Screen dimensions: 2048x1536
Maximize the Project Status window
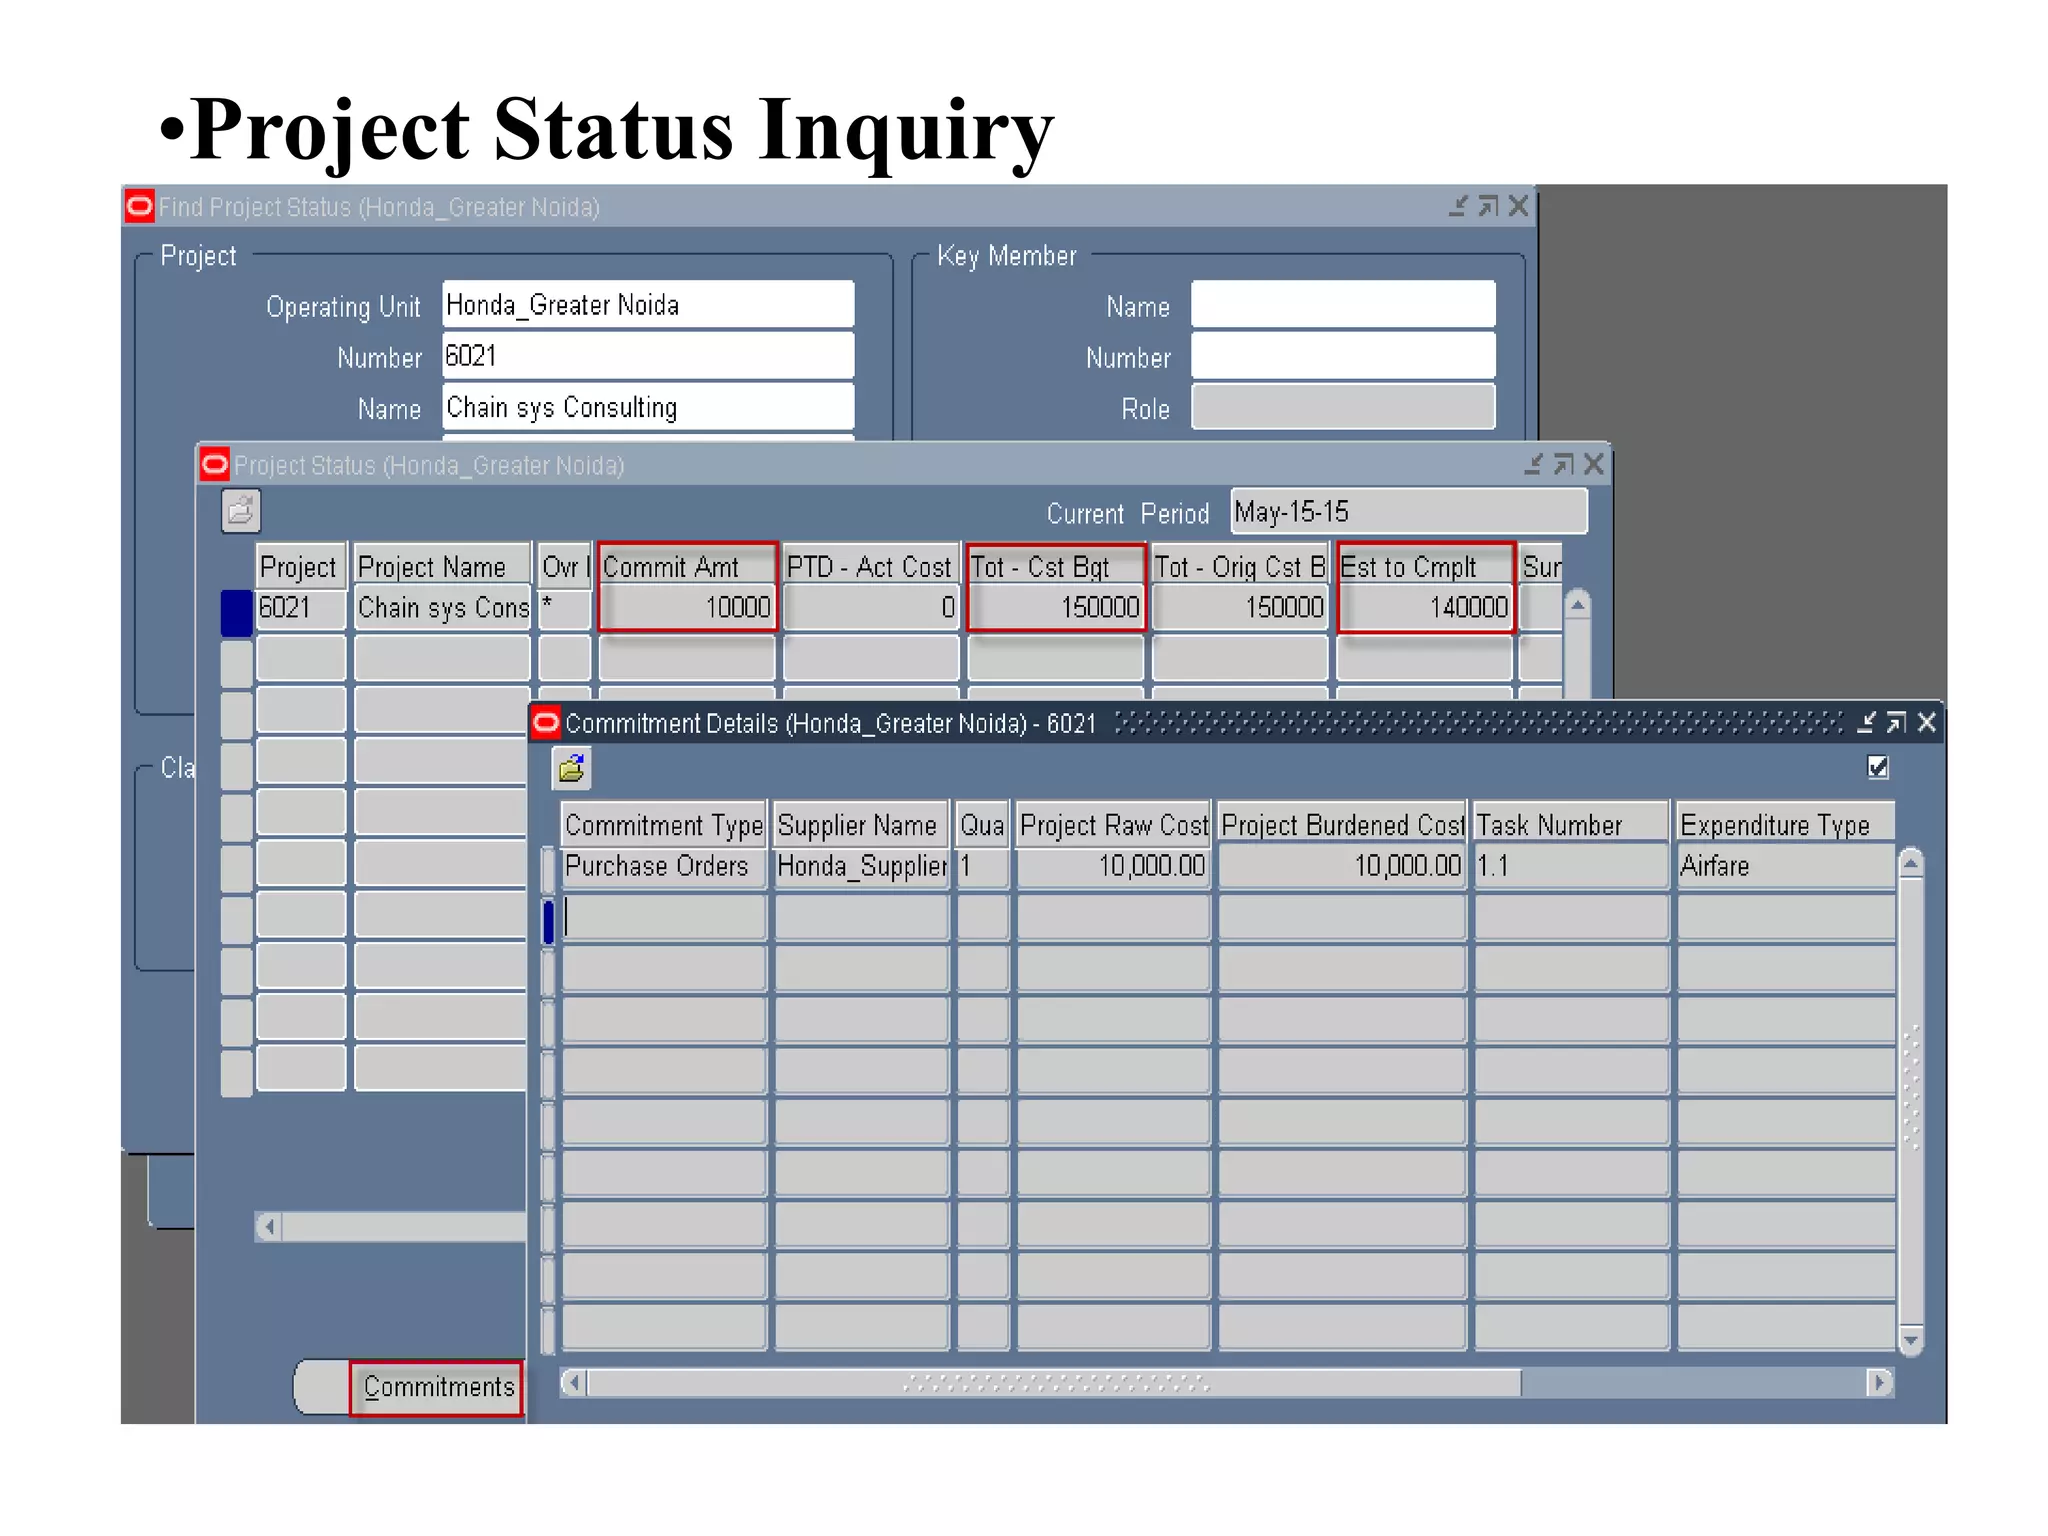[x=1563, y=464]
